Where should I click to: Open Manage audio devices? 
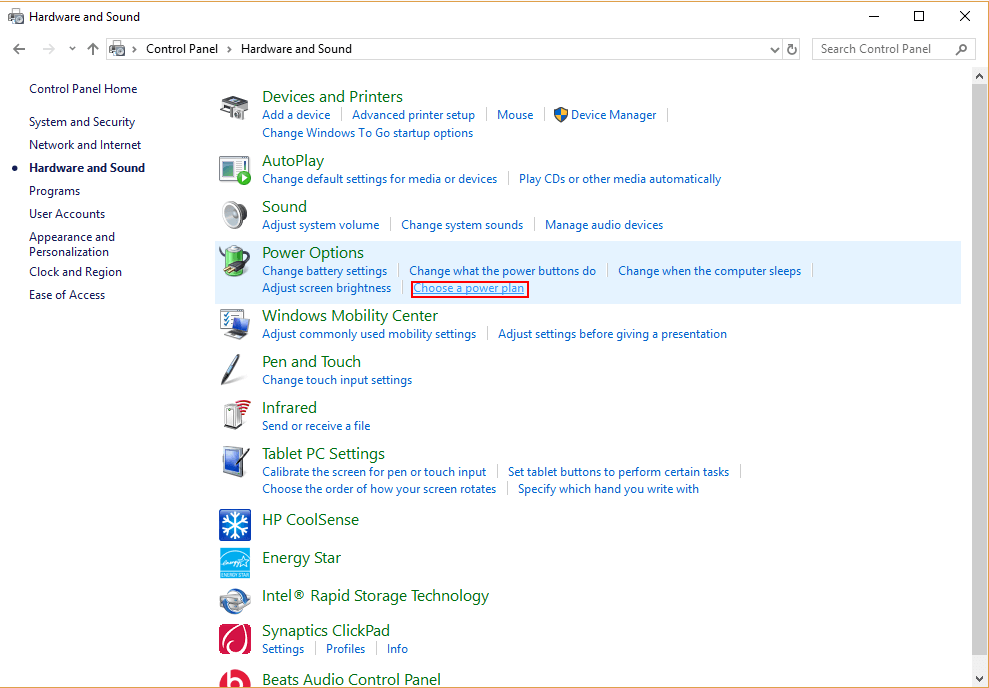[x=604, y=225]
